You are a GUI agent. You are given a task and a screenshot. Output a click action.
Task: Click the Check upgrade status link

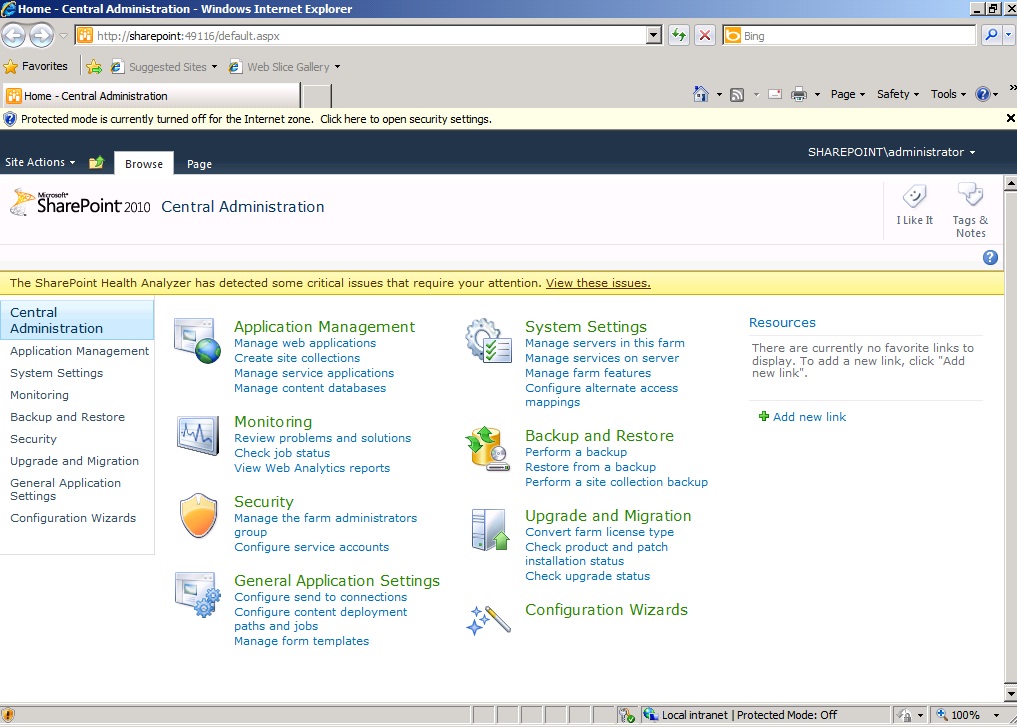coord(588,576)
